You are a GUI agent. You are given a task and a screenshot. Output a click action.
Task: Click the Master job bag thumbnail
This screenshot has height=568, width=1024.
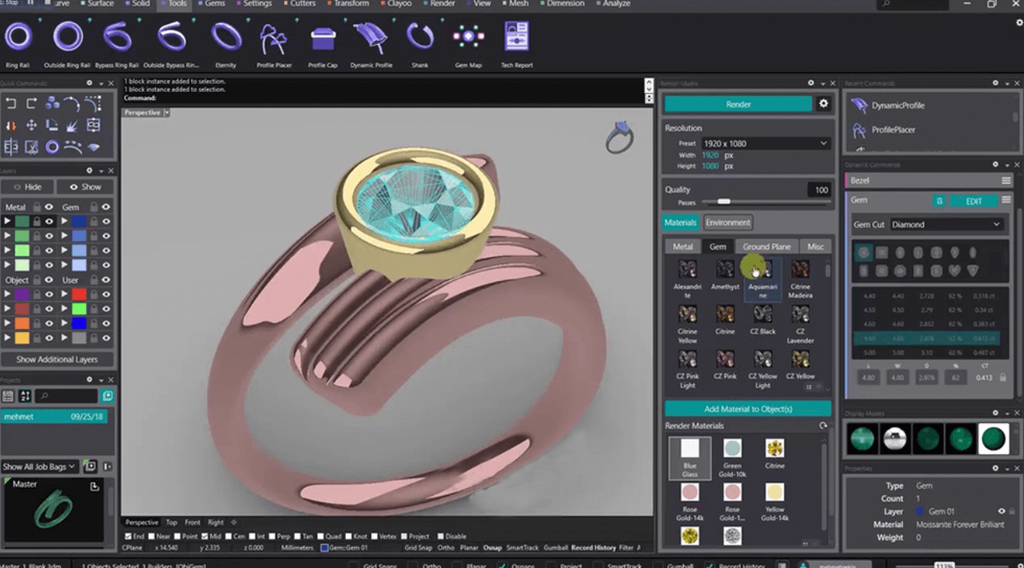[x=54, y=511]
